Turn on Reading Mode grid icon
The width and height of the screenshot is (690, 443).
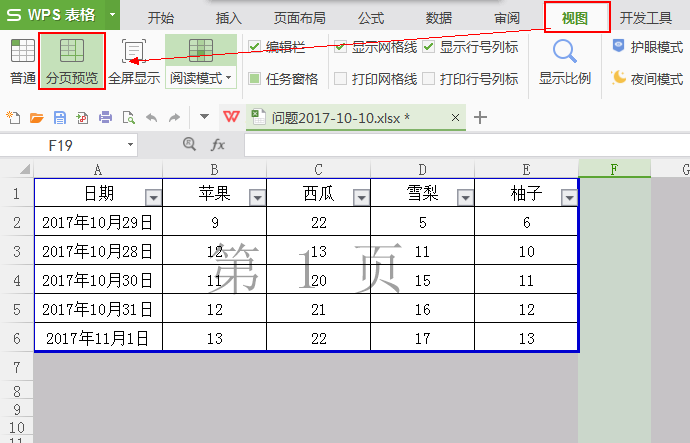coord(201,51)
